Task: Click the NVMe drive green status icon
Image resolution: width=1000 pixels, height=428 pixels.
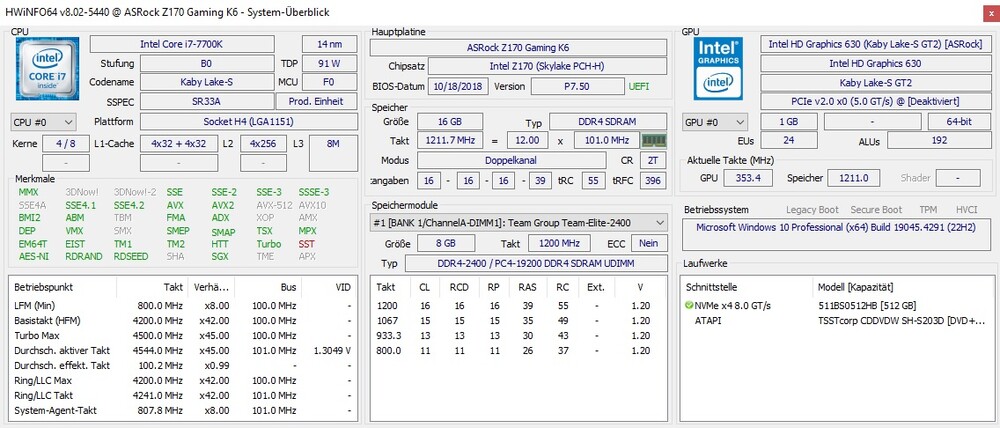Action: click(689, 306)
